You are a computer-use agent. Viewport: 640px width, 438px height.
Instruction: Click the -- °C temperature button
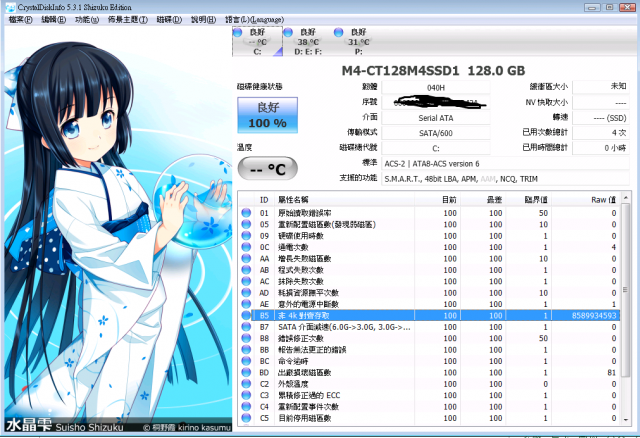[x=267, y=168]
